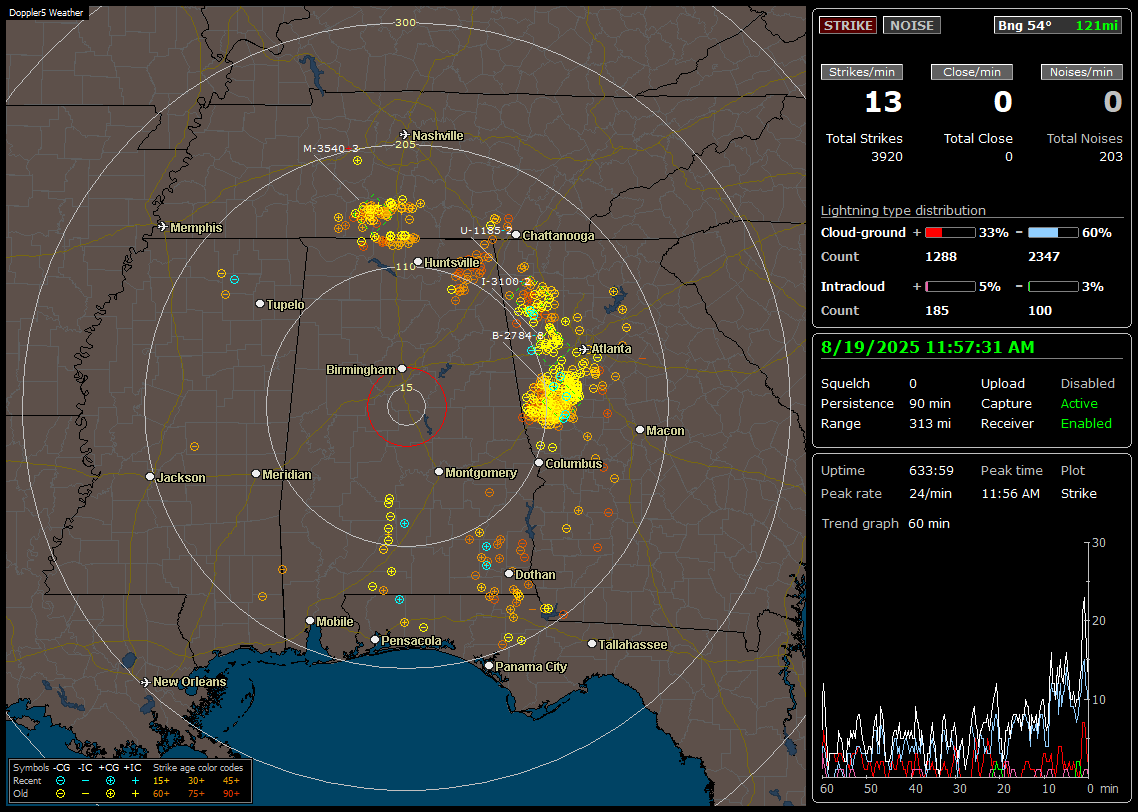Click the 110 range ring label

tap(405, 266)
